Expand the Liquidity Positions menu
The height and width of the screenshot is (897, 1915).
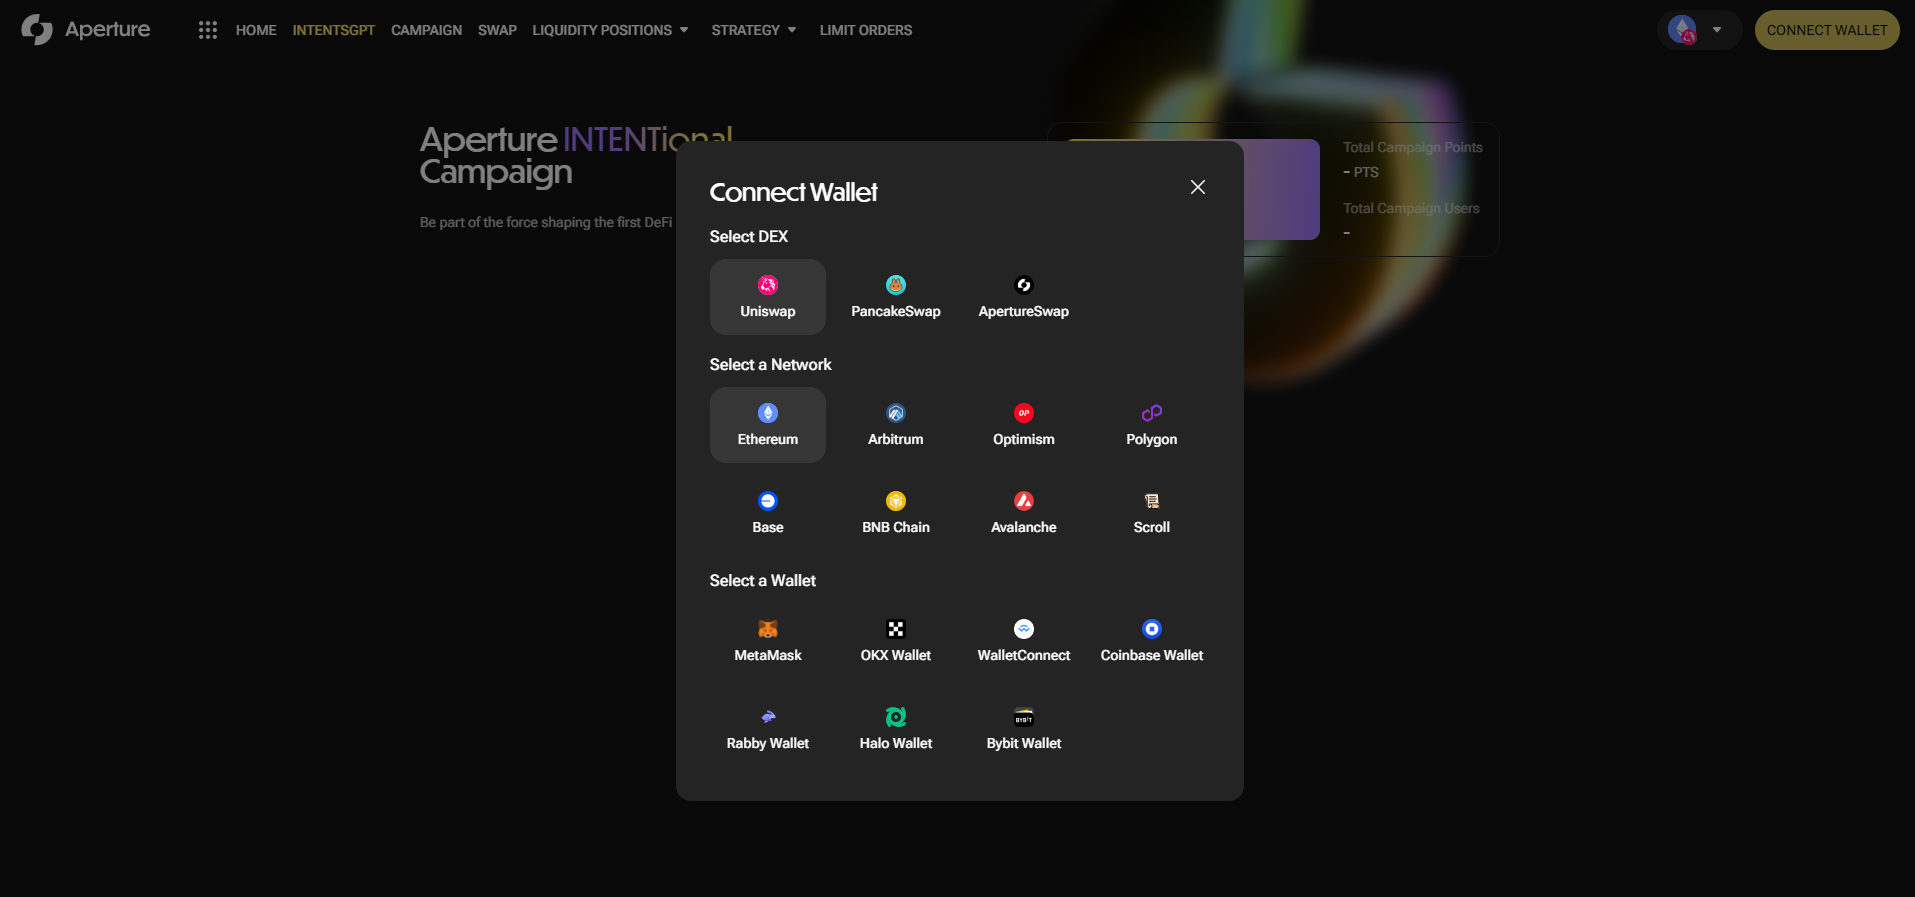(610, 30)
